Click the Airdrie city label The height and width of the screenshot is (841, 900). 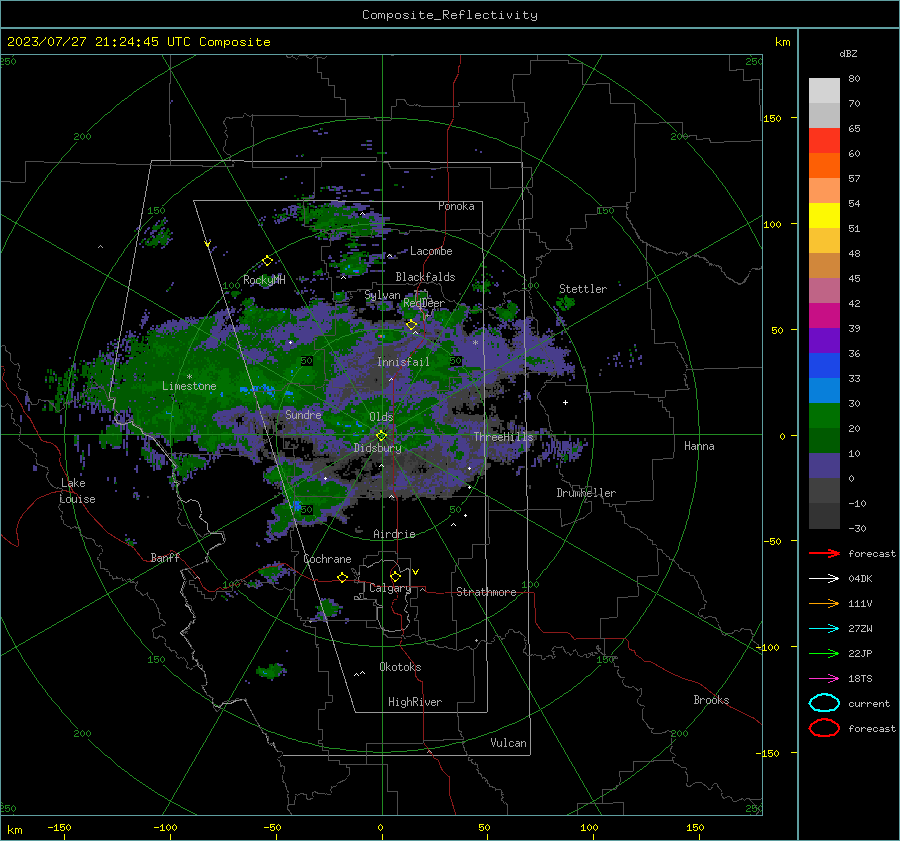(x=394, y=534)
